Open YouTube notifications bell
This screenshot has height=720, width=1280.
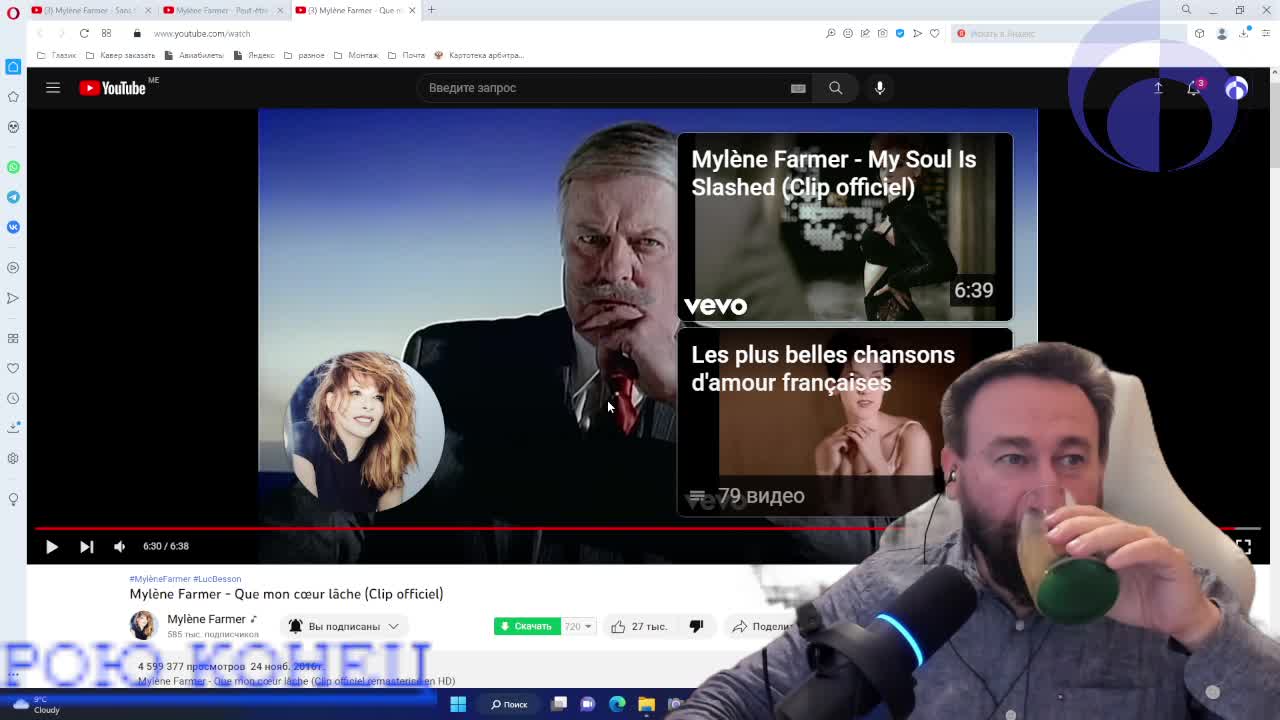[1194, 88]
